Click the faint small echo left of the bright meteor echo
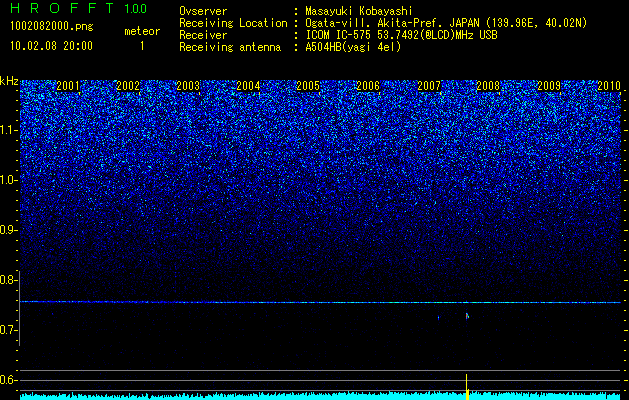Screen dimensions: 629x400 [438, 318]
